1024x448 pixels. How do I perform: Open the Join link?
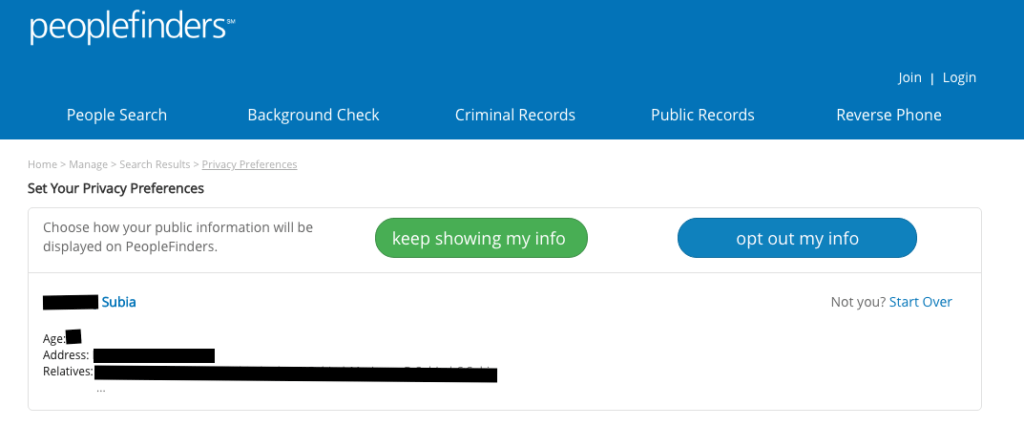[909, 78]
